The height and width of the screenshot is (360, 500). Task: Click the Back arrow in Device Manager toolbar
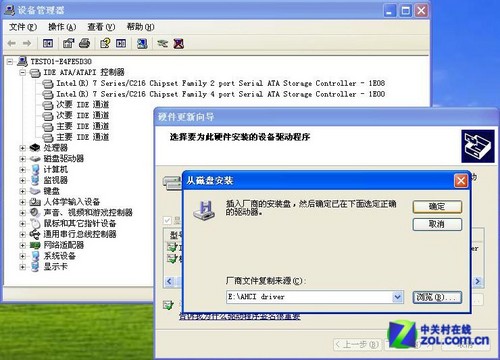[12, 43]
